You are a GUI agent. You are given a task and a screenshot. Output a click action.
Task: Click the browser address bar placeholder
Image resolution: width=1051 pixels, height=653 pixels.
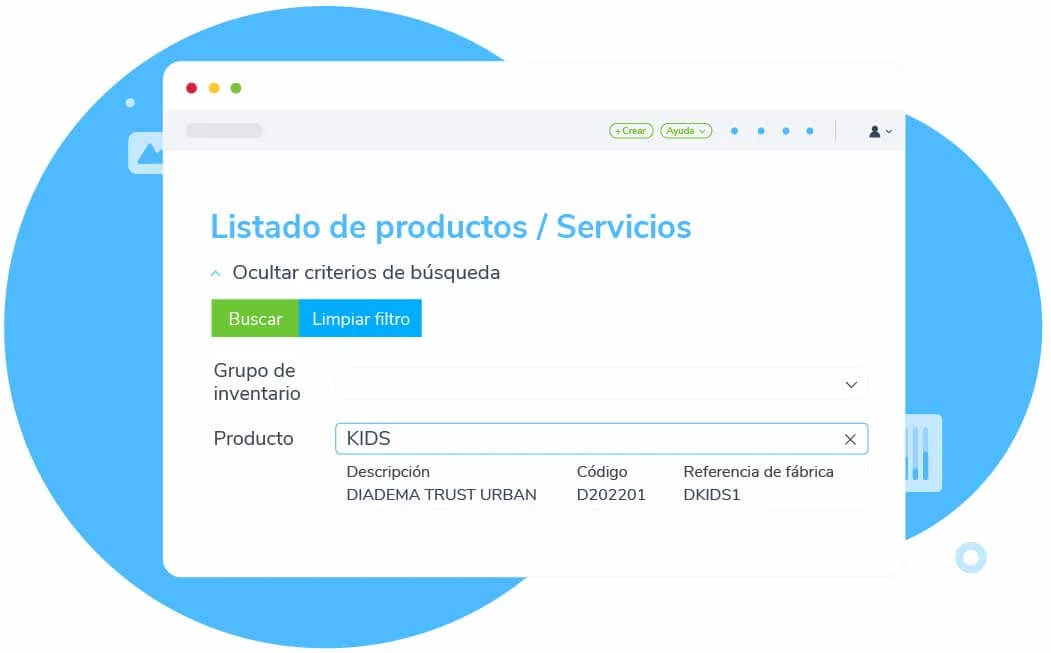223,130
